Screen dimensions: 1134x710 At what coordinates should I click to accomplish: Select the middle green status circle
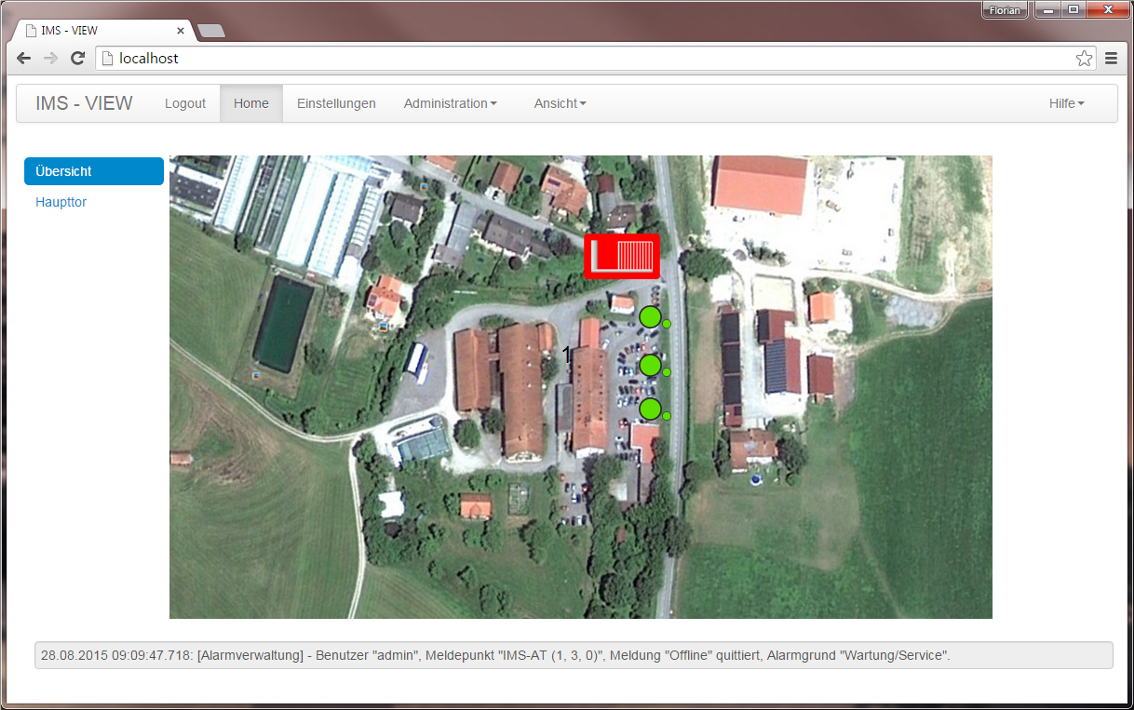click(x=650, y=365)
